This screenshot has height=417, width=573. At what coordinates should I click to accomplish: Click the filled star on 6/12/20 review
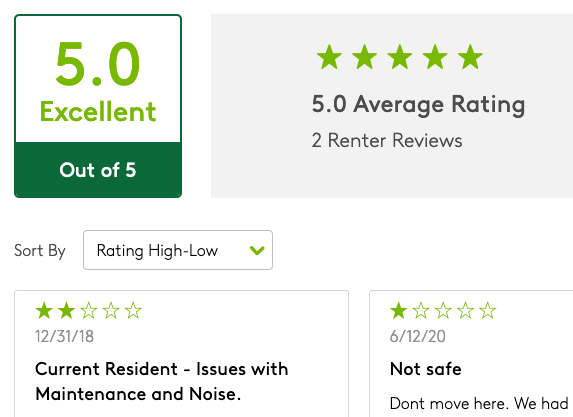click(399, 311)
